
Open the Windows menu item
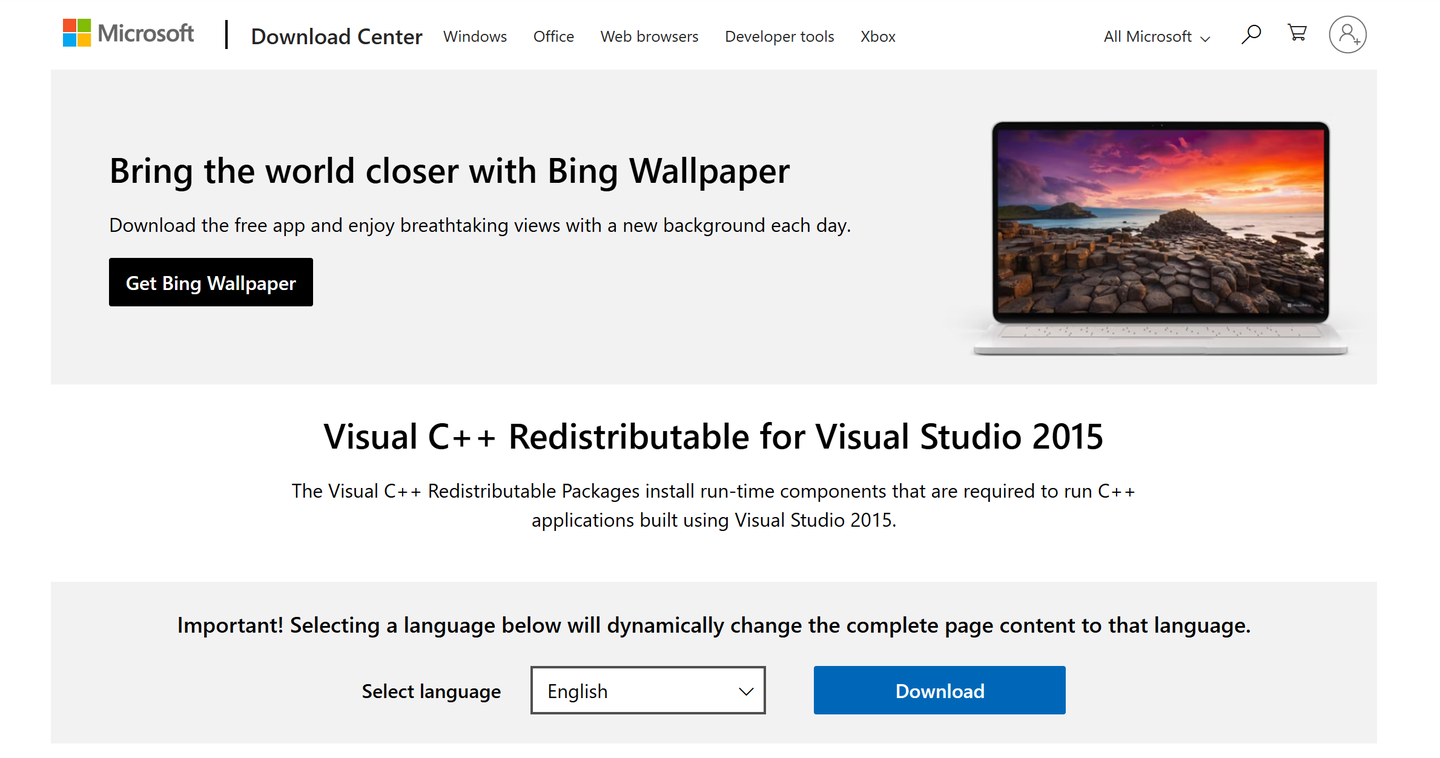coord(475,36)
